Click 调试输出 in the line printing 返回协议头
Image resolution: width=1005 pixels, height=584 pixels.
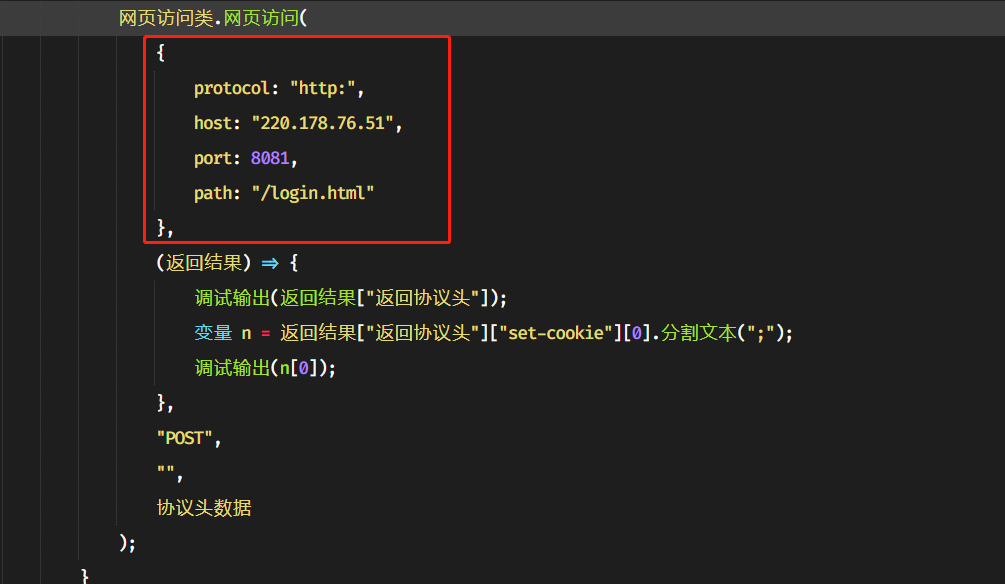232,298
